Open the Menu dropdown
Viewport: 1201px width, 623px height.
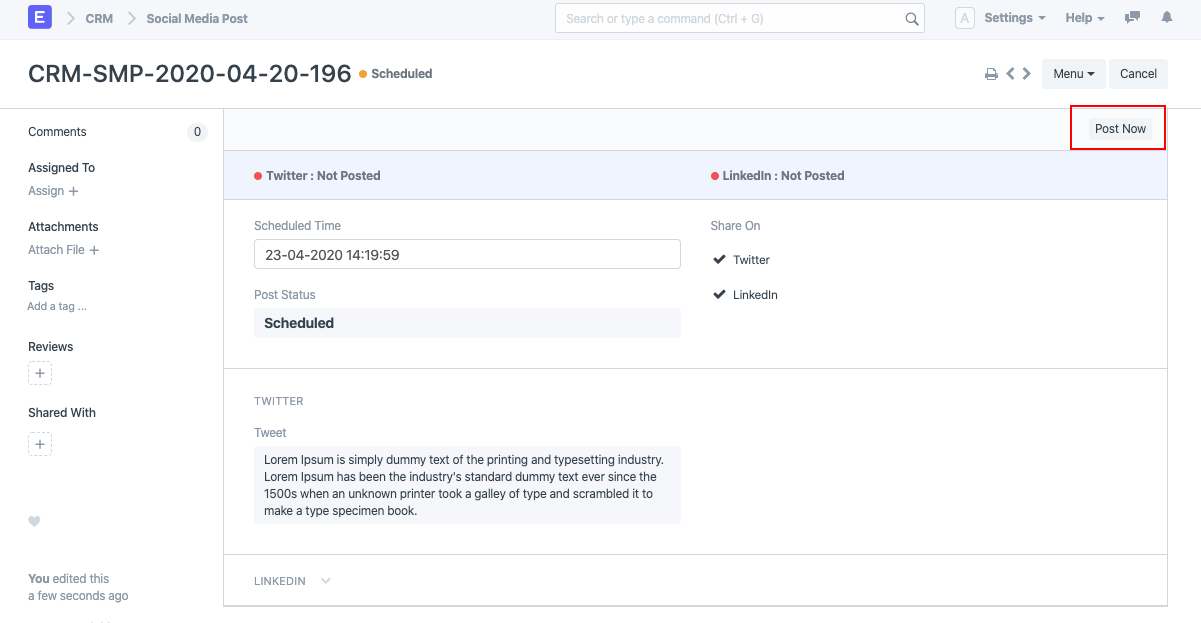(x=1073, y=74)
